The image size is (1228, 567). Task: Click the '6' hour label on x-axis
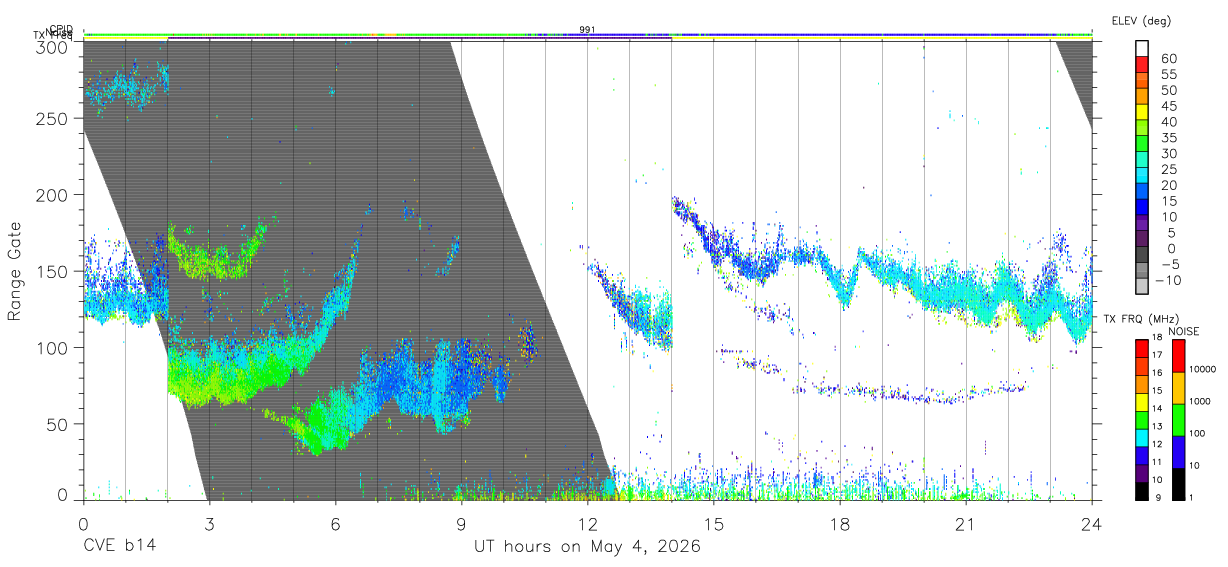coord(335,524)
